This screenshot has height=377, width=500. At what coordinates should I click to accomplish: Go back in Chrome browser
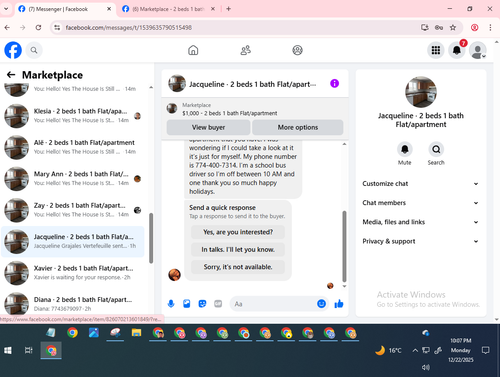(7, 27)
